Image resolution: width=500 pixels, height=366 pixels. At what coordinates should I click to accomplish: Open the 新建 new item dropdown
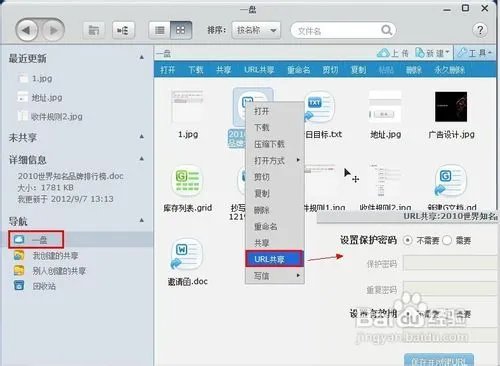432,53
